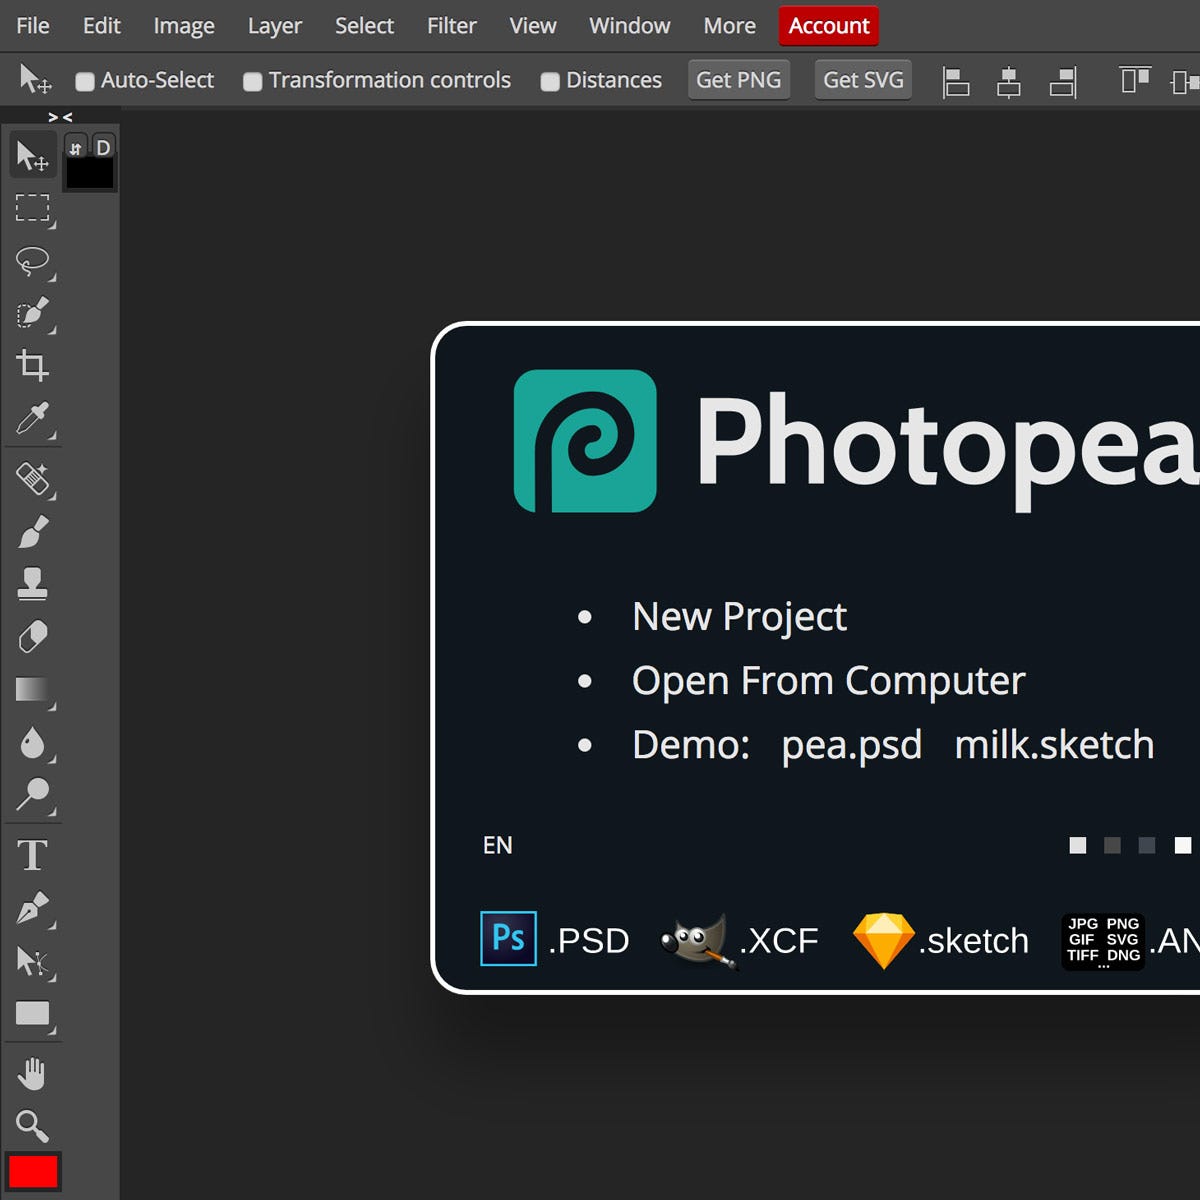Open the File menu
The width and height of the screenshot is (1200, 1200).
pyautogui.click(x=33, y=26)
